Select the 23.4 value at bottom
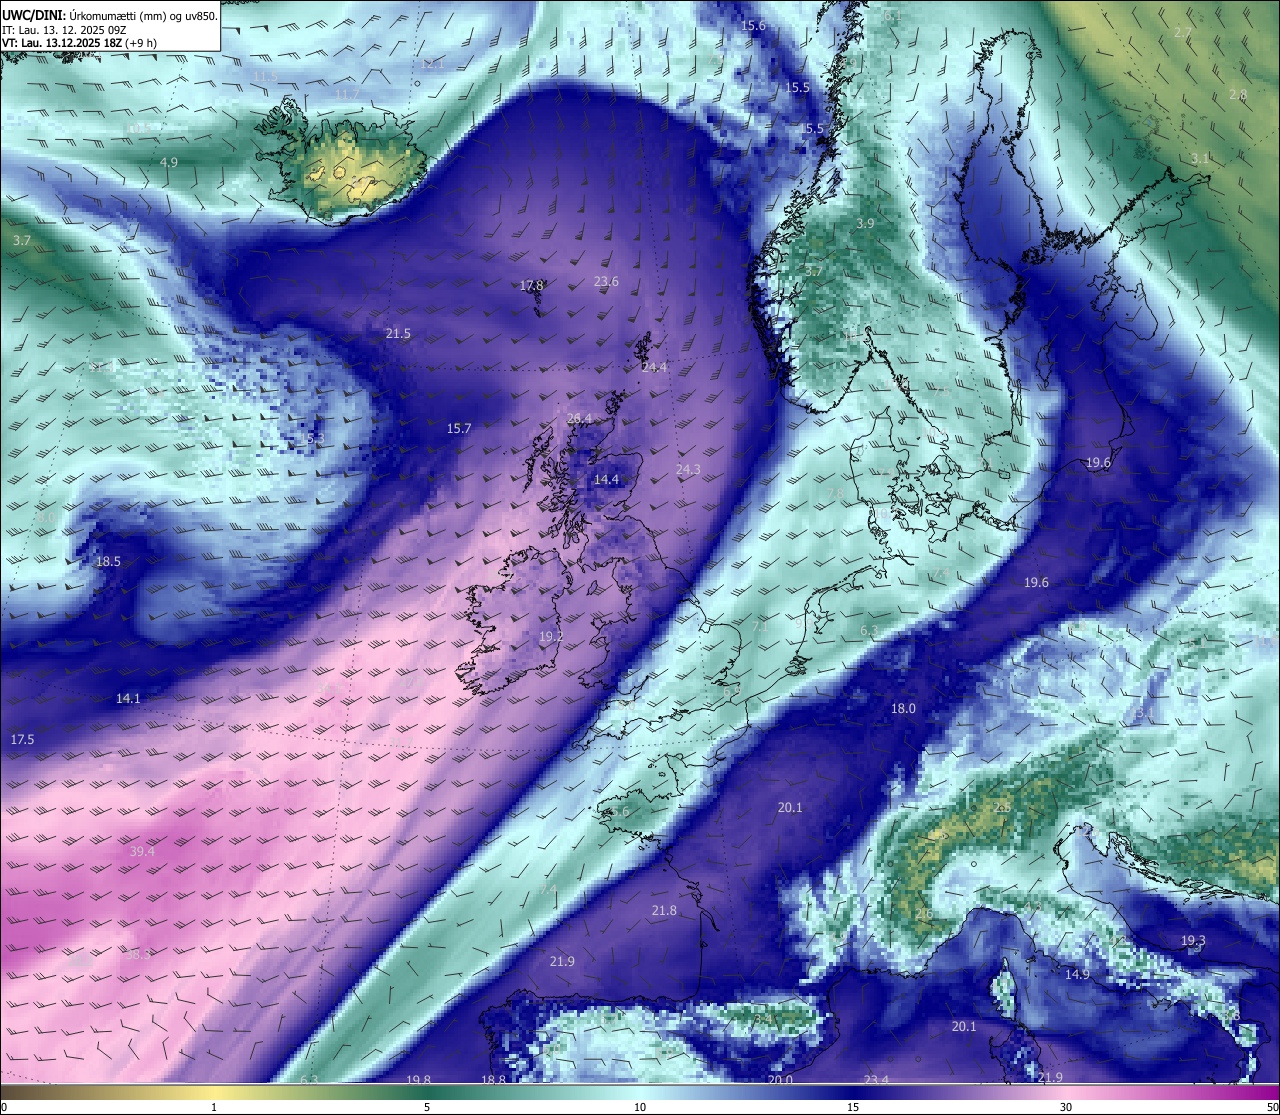 pos(876,1080)
